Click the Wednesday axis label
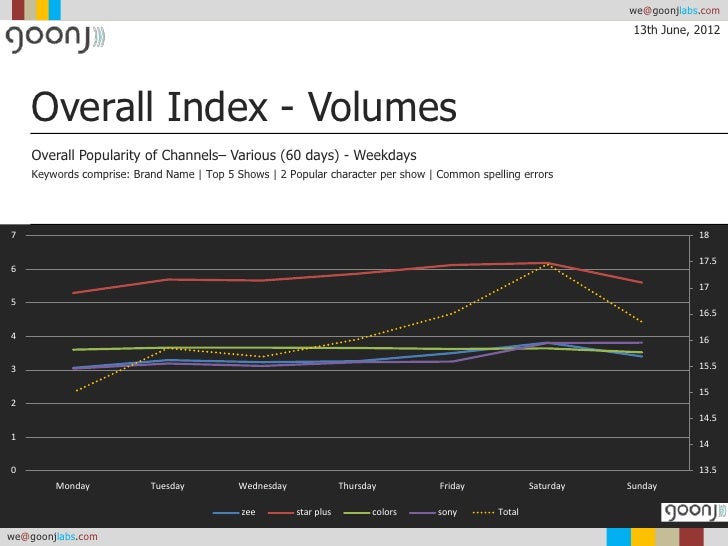 click(x=262, y=486)
